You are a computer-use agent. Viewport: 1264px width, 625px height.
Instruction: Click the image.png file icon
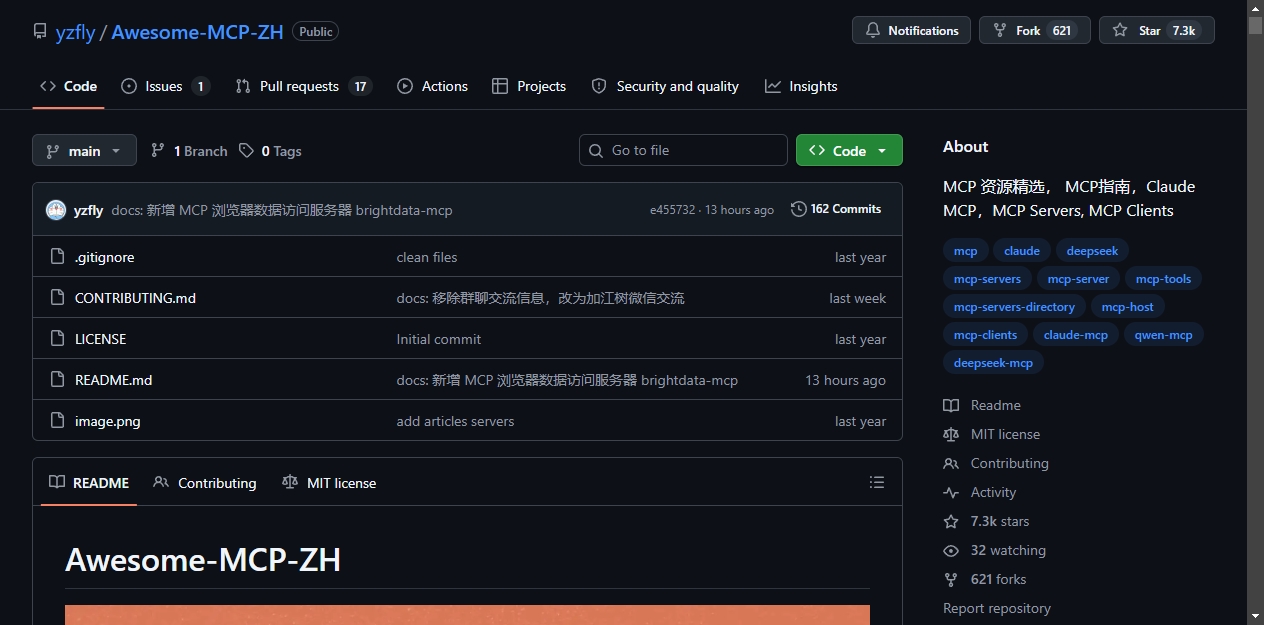point(57,421)
